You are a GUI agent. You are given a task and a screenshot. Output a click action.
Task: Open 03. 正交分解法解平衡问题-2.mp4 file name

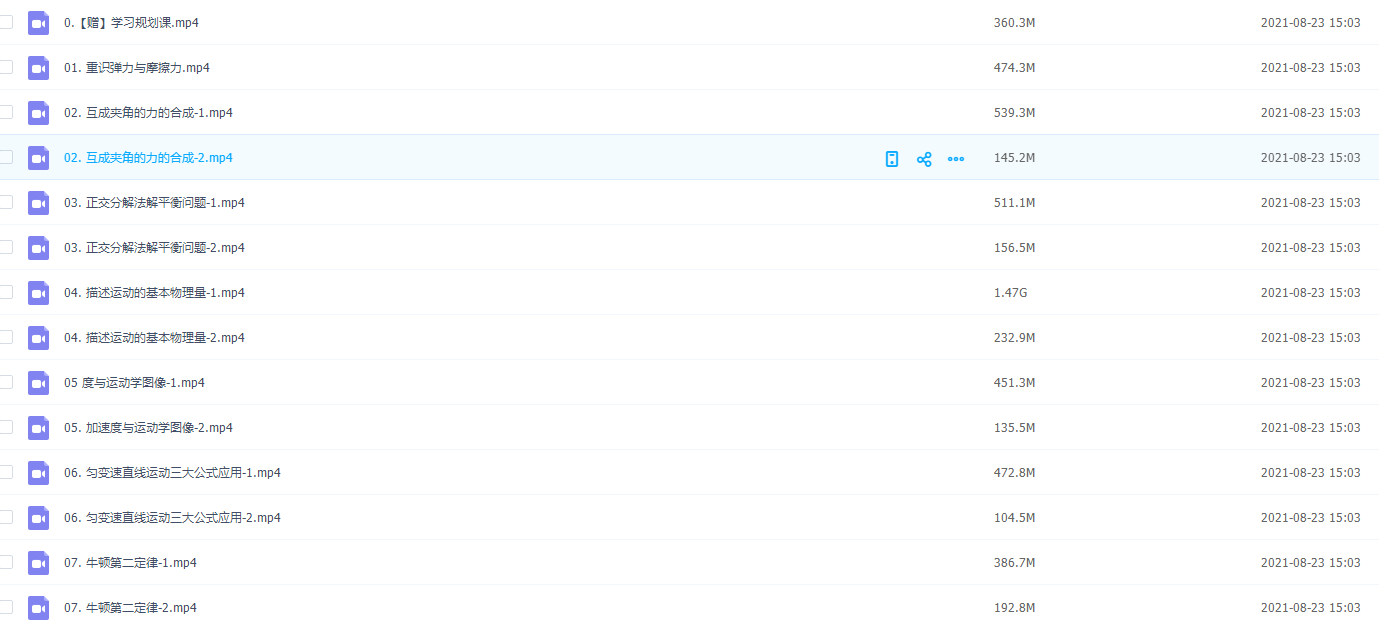(x=154, y=248)
